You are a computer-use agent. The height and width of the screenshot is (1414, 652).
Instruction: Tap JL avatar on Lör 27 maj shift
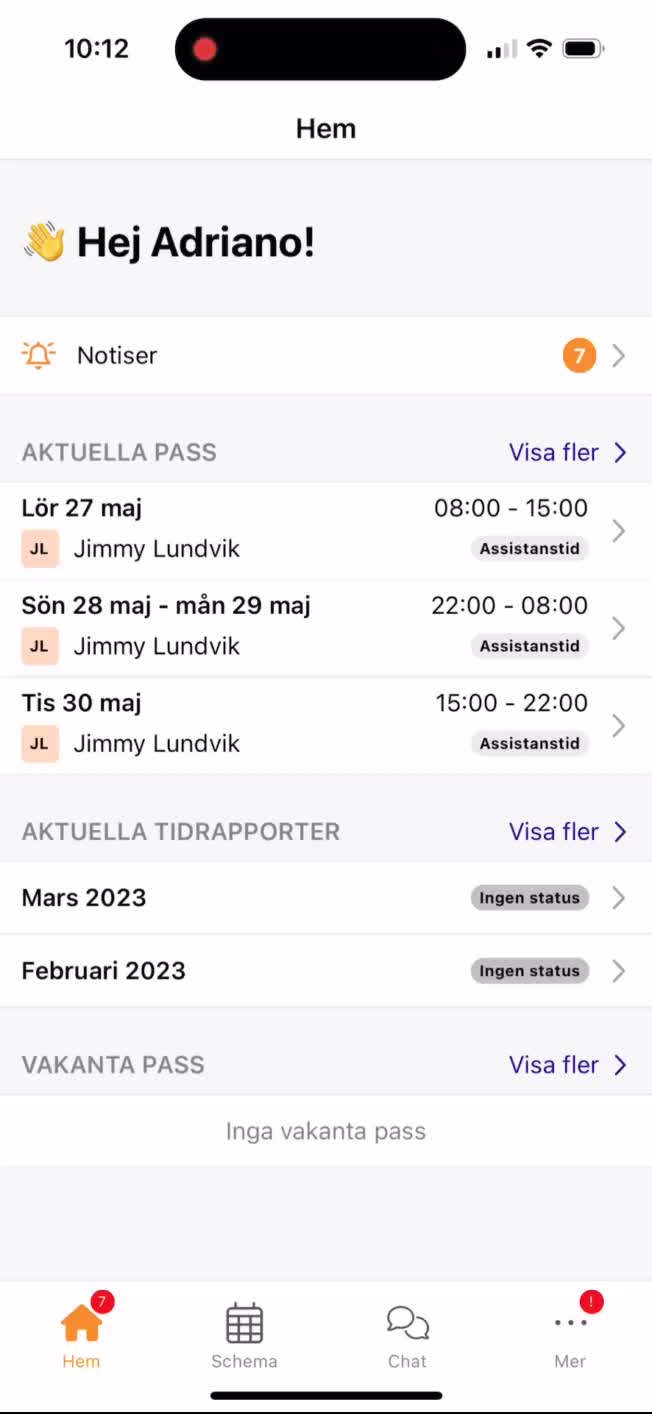coord(40,549)
